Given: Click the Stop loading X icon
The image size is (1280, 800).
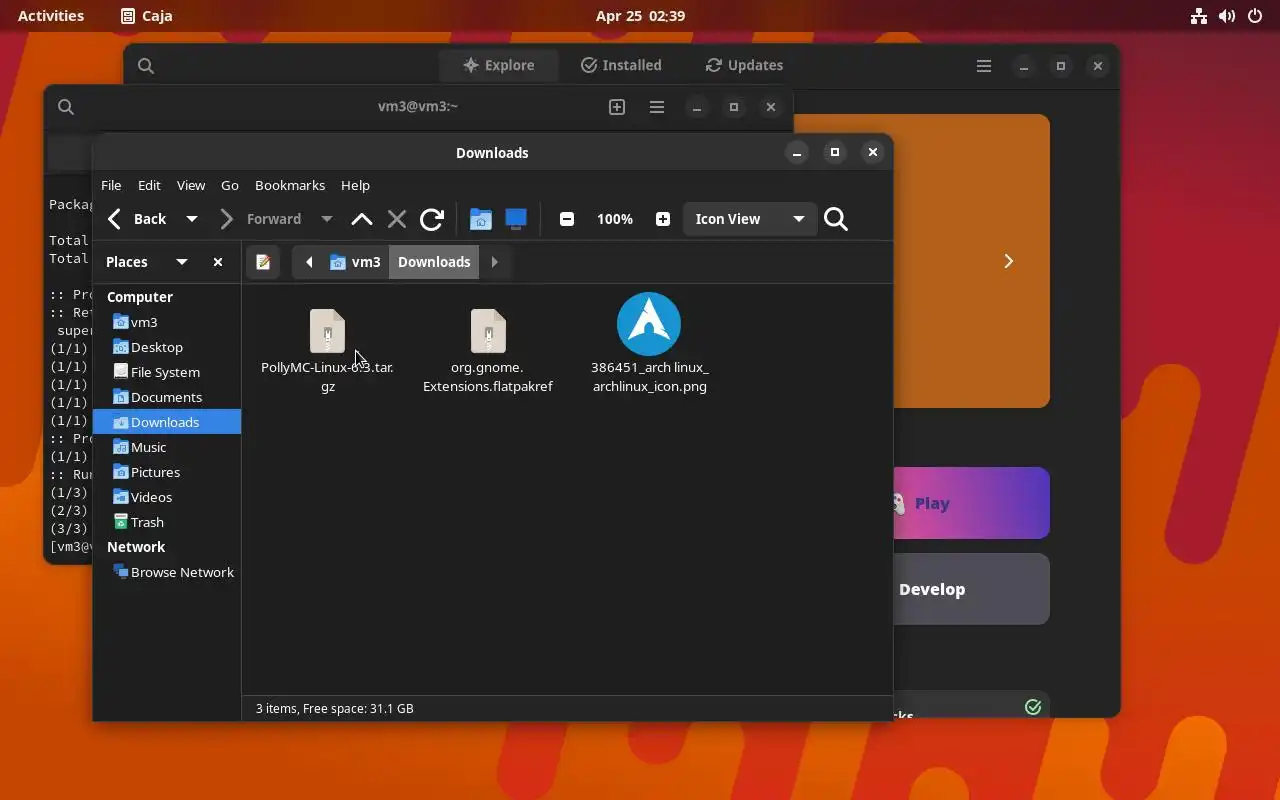Looking at the screenshot, I should click(397, 219).
